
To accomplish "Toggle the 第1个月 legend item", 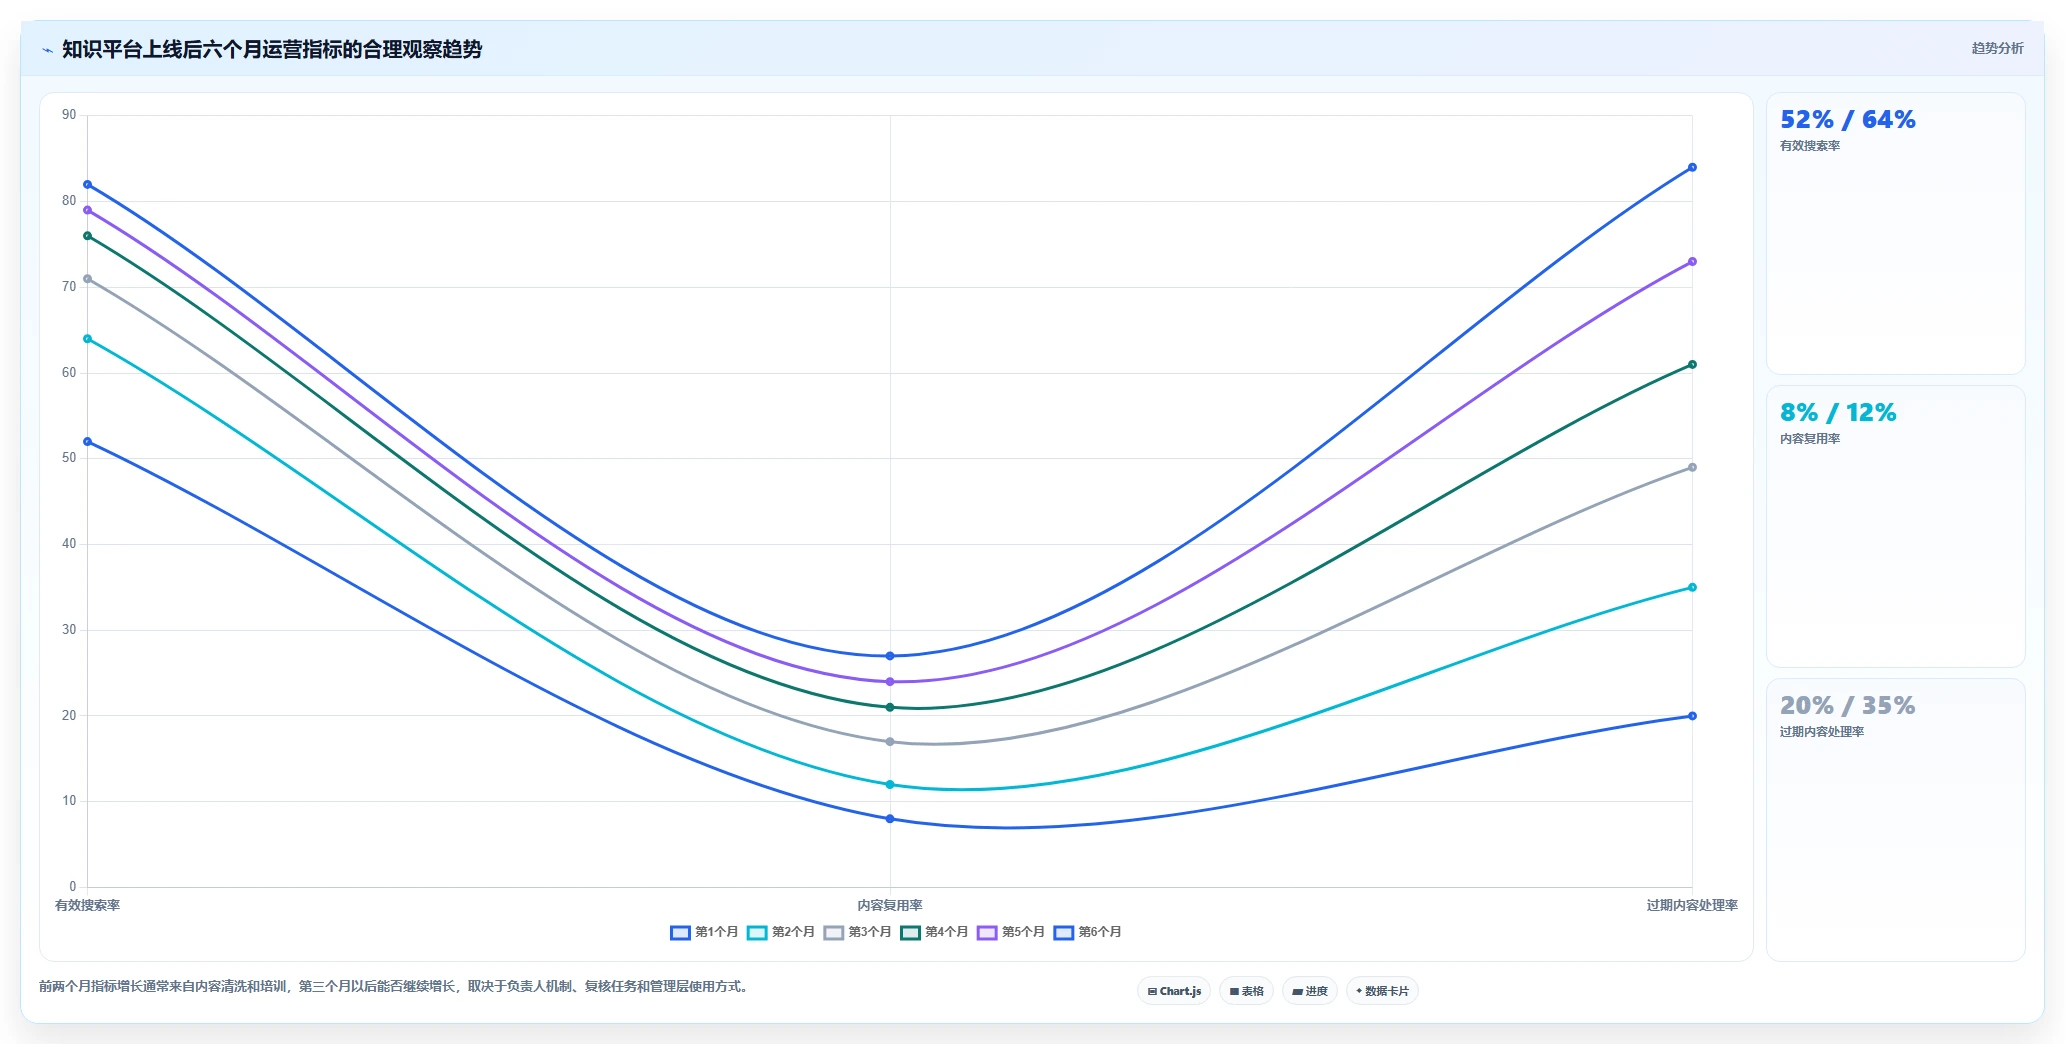I will click(x=704, y=932).
